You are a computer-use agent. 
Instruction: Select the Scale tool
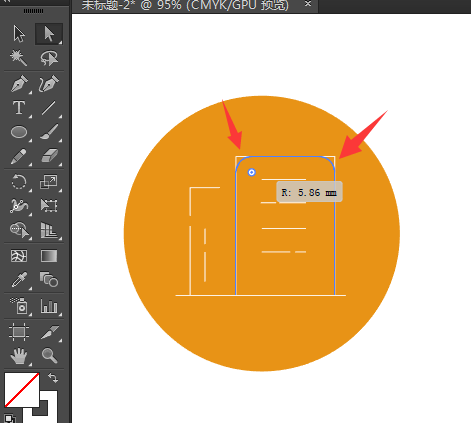click(49, 182)
